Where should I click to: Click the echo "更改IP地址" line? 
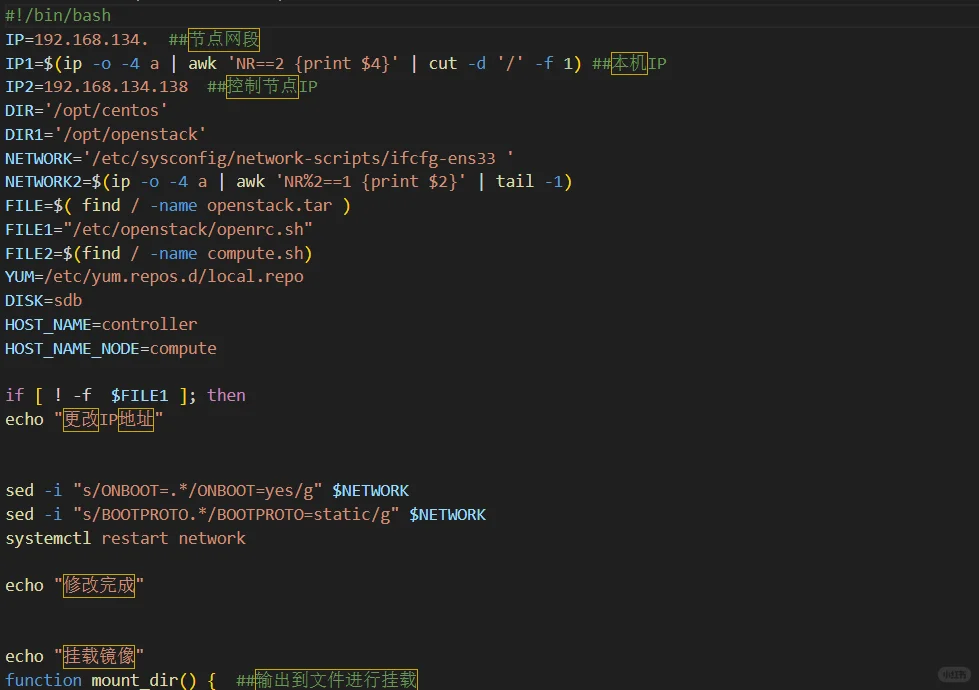pyautogui.click(x=84, y=419)
